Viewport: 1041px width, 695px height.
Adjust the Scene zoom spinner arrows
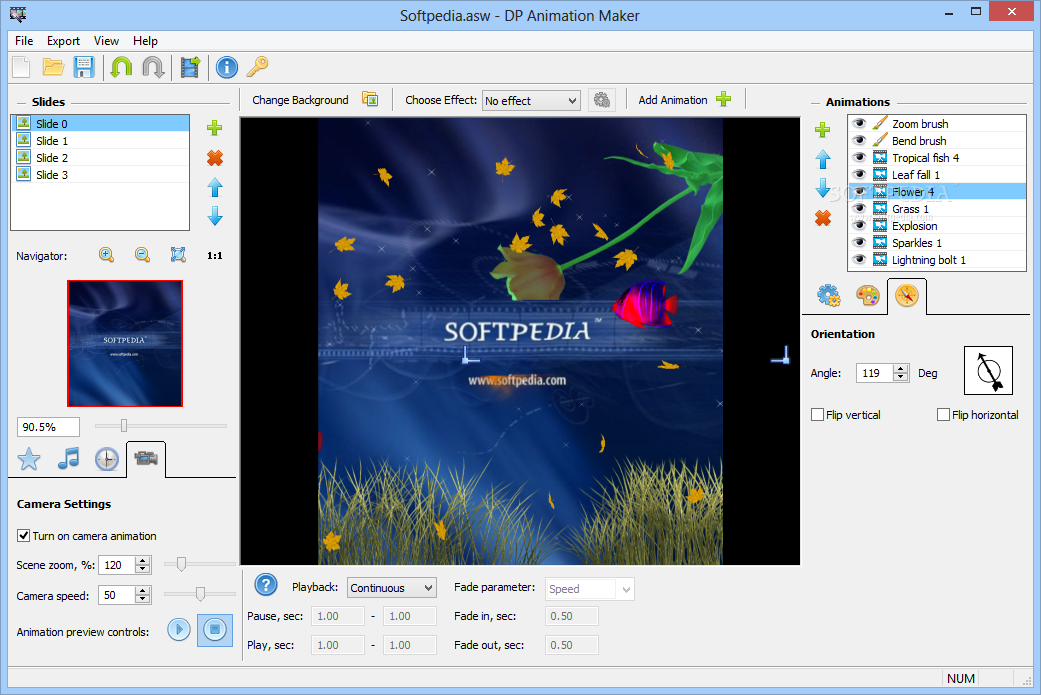point(143,565)
